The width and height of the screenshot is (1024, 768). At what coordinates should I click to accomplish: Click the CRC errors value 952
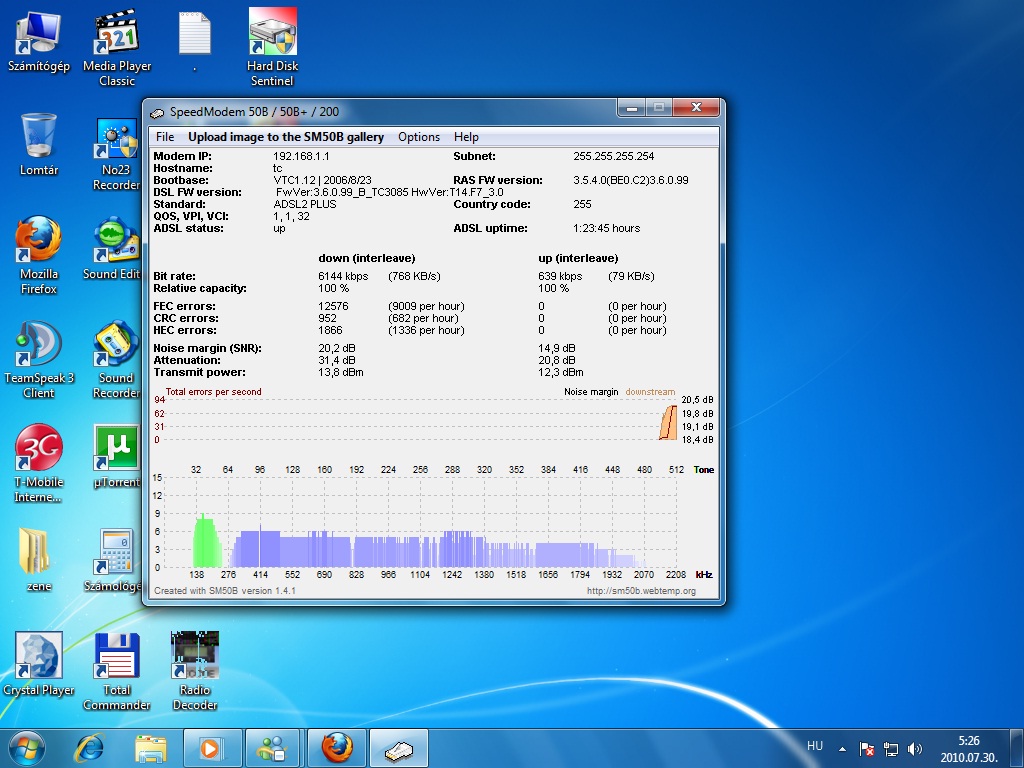(327, 318)
